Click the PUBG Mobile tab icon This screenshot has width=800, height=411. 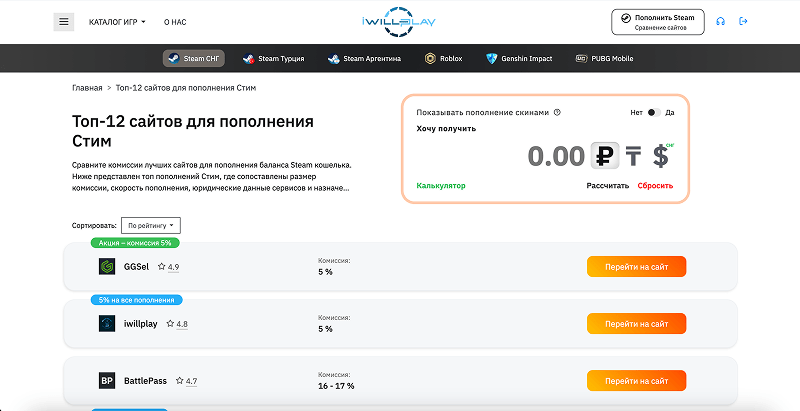point(581,59)
